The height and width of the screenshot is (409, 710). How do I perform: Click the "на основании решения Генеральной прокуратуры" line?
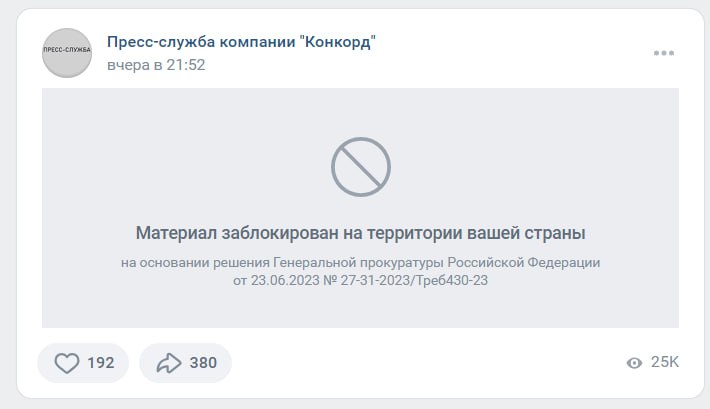click(x=282, y=263)
